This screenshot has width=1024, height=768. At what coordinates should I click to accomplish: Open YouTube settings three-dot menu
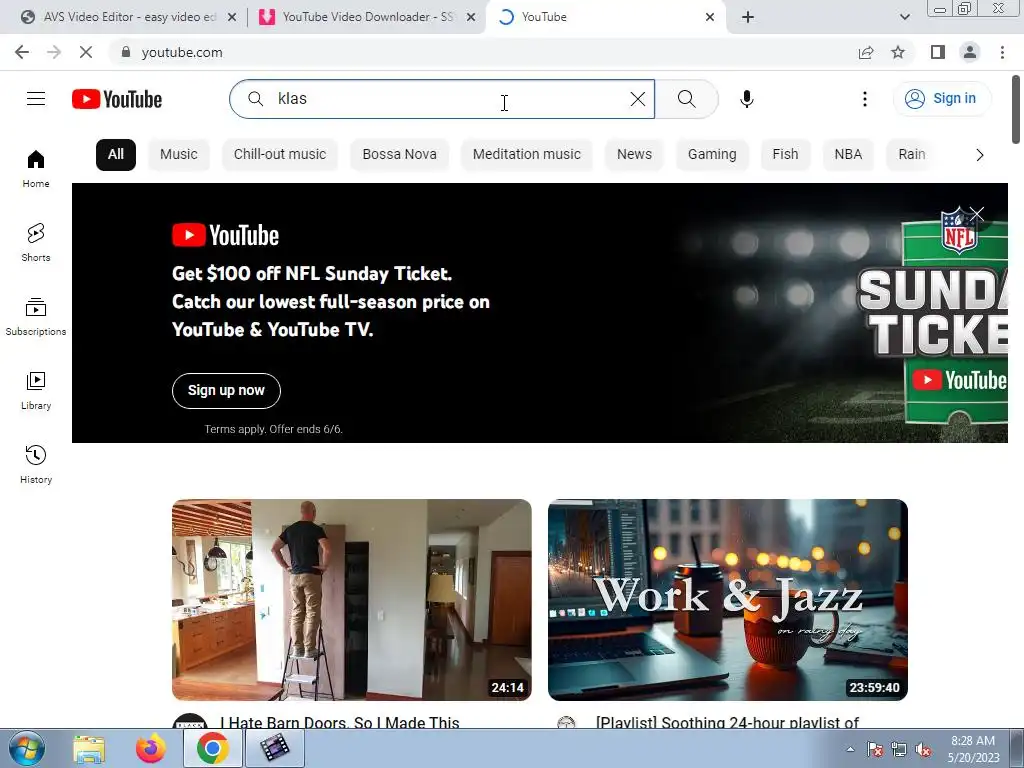[x=865, y=99]
